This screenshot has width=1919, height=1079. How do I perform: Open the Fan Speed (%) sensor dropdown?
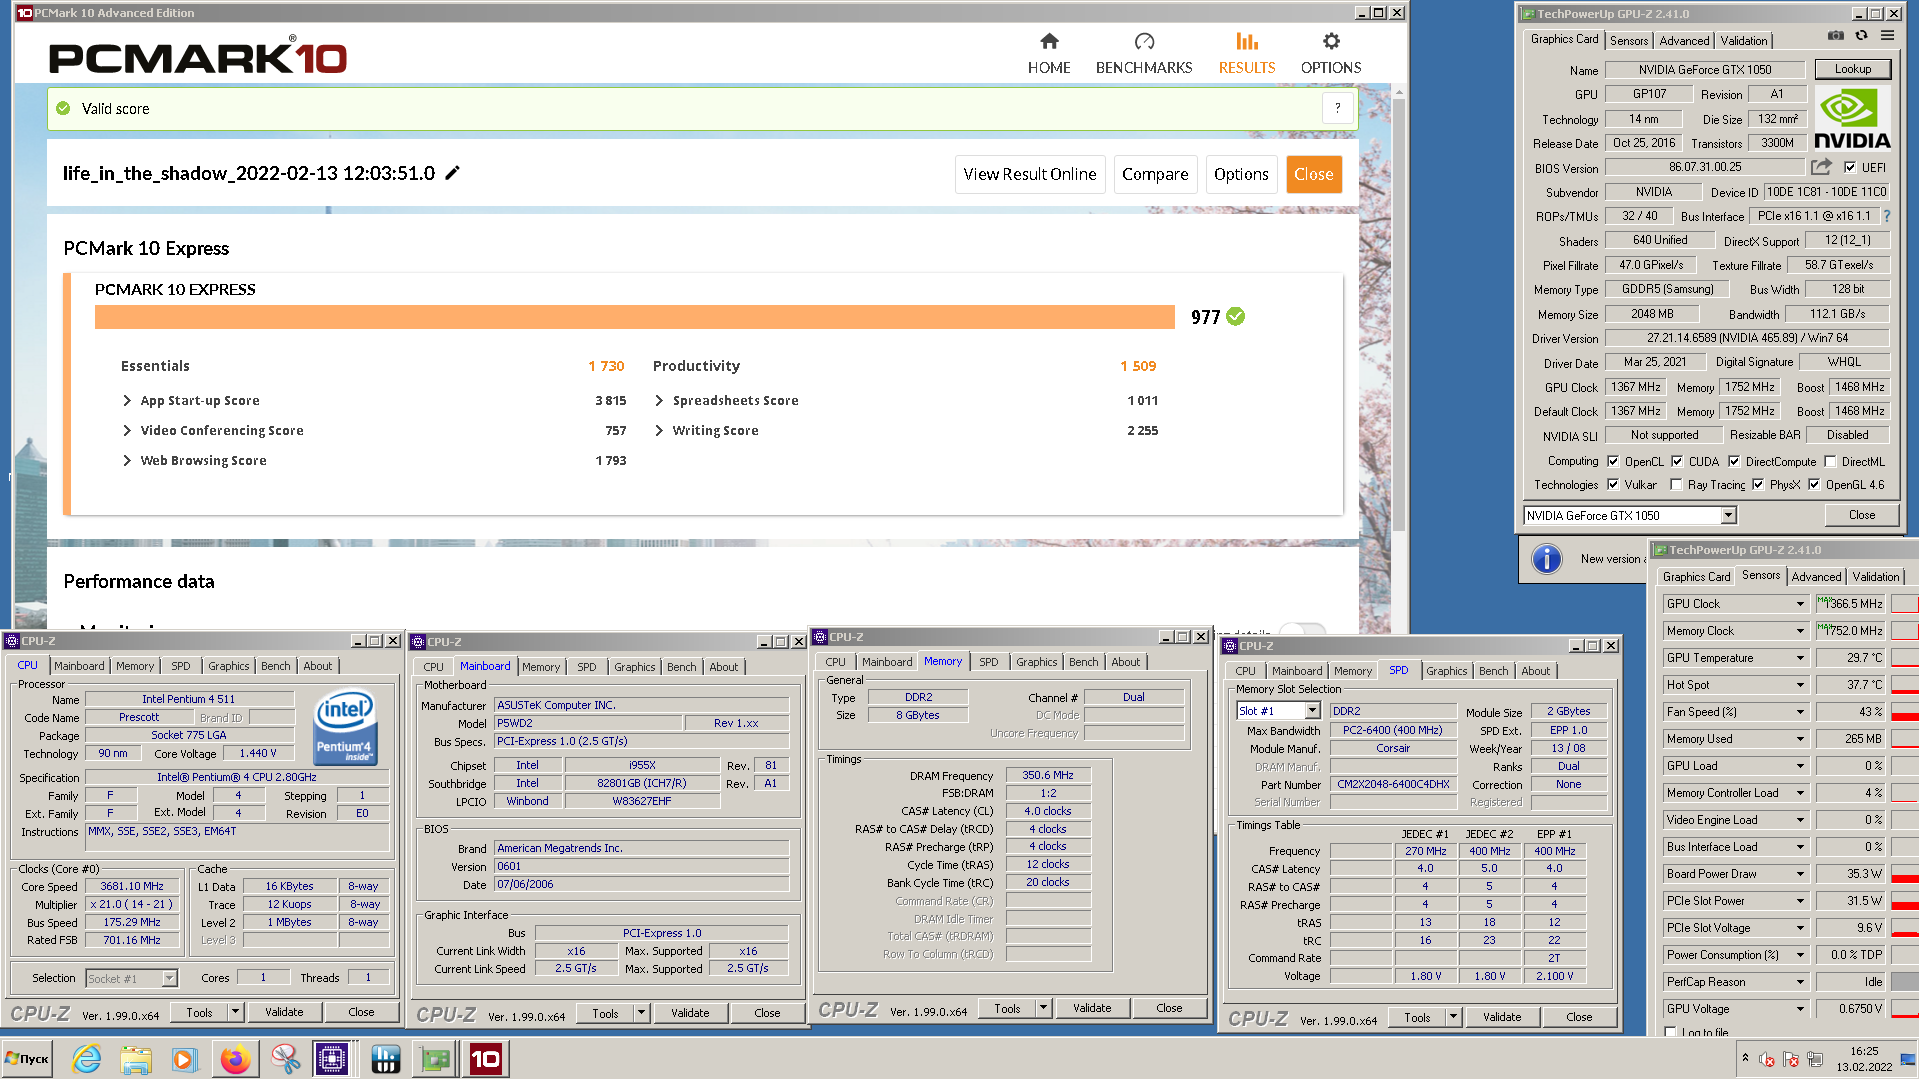coord(1800,711)
